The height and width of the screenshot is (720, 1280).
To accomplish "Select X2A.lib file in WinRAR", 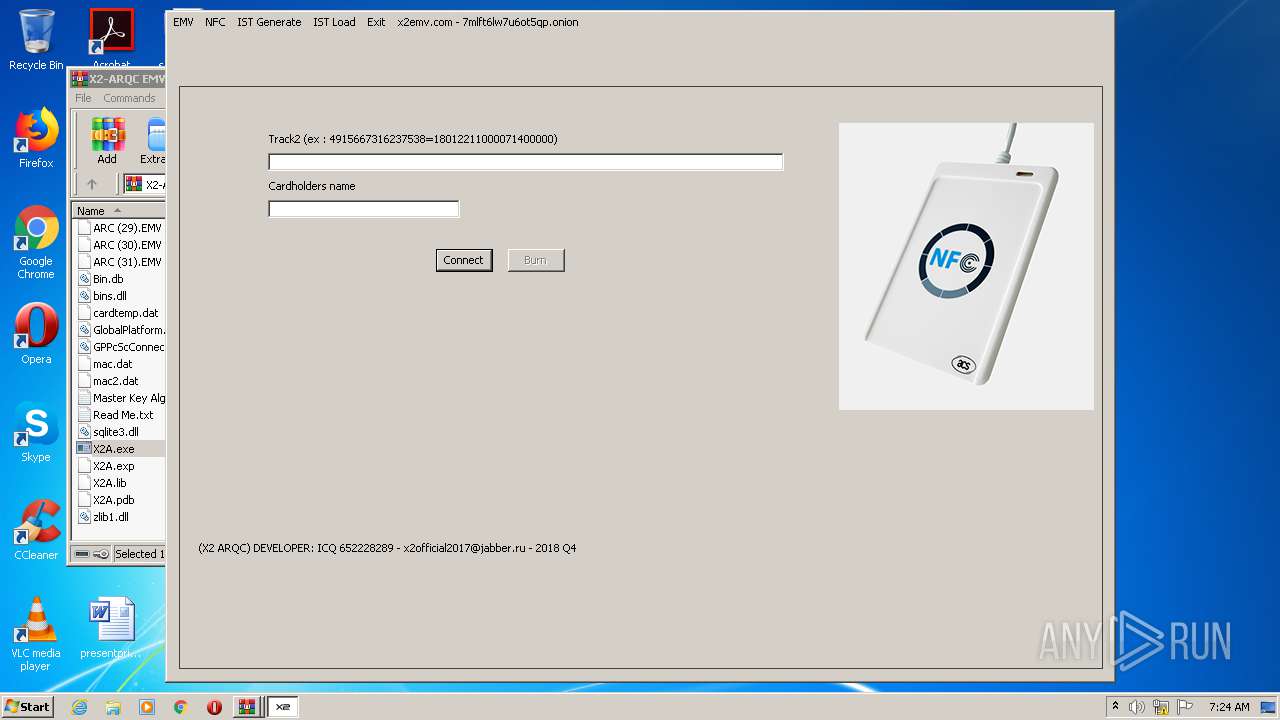I will coord(103,483).
